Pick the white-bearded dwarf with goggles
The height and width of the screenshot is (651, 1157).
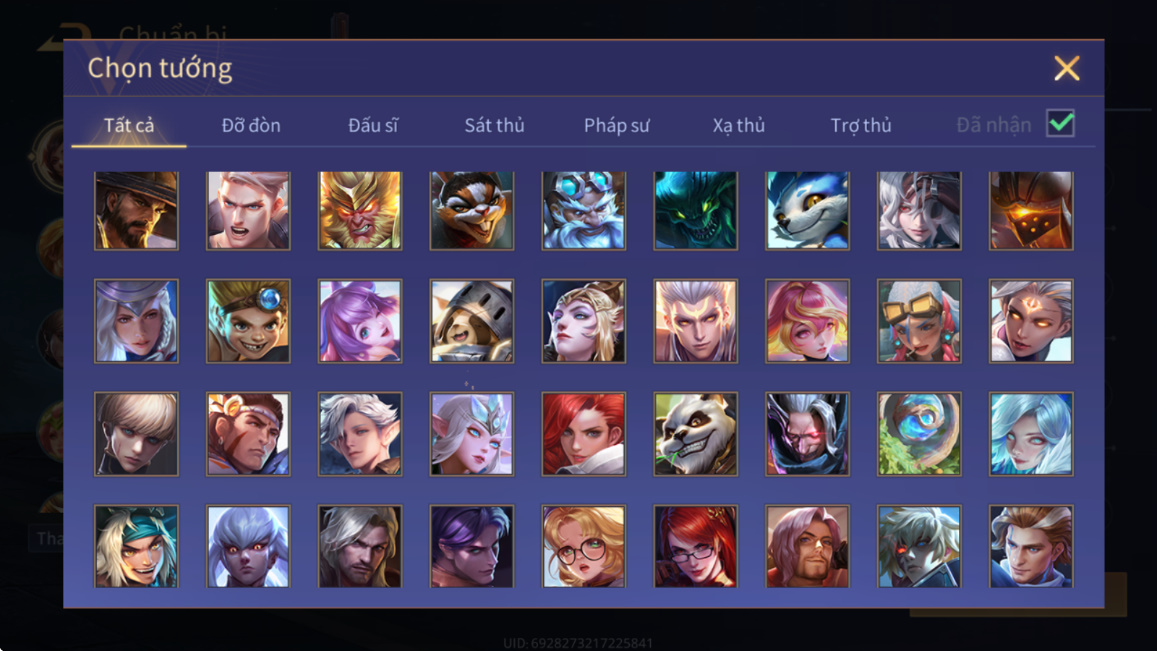tap(584, 210)
